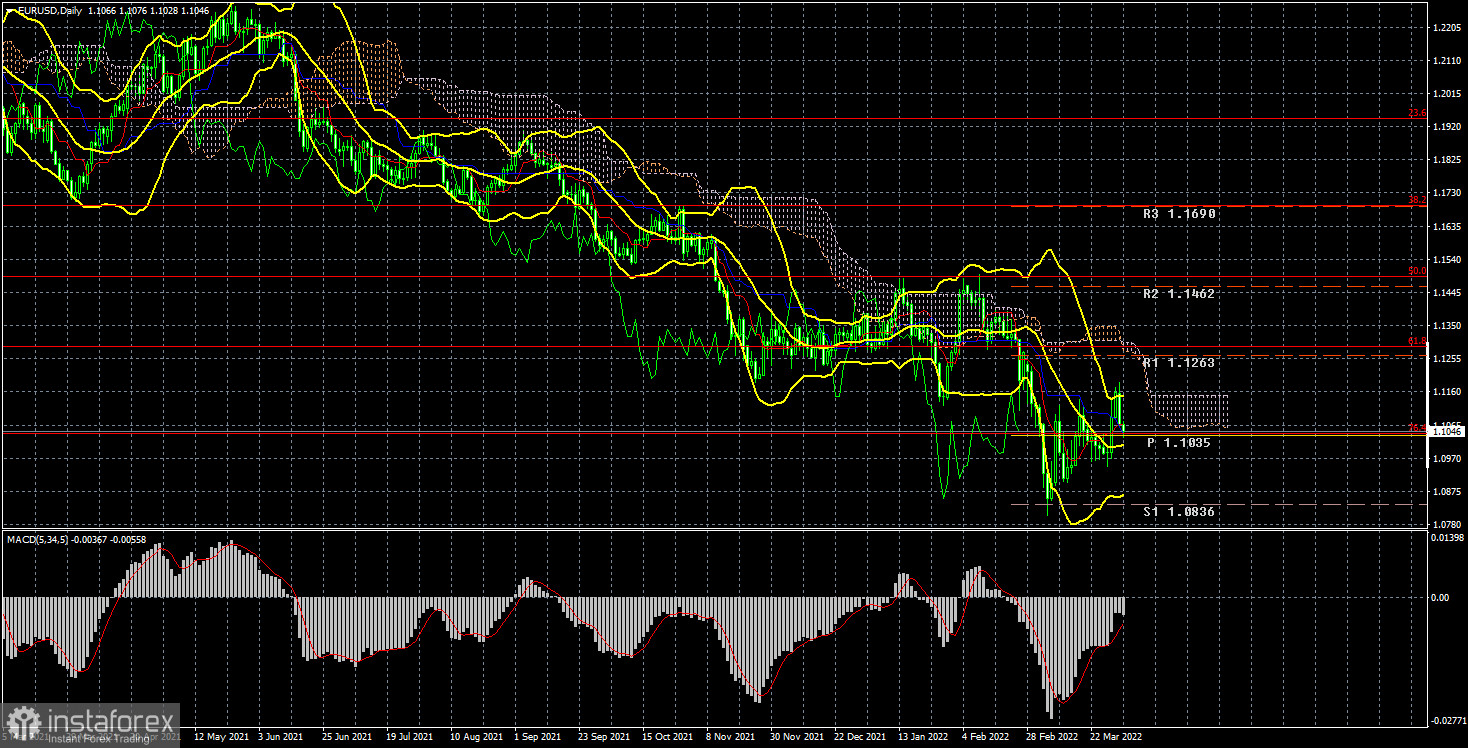
Task: Click the 1.0780 price axis label
Action: [x=1446, y=524]
